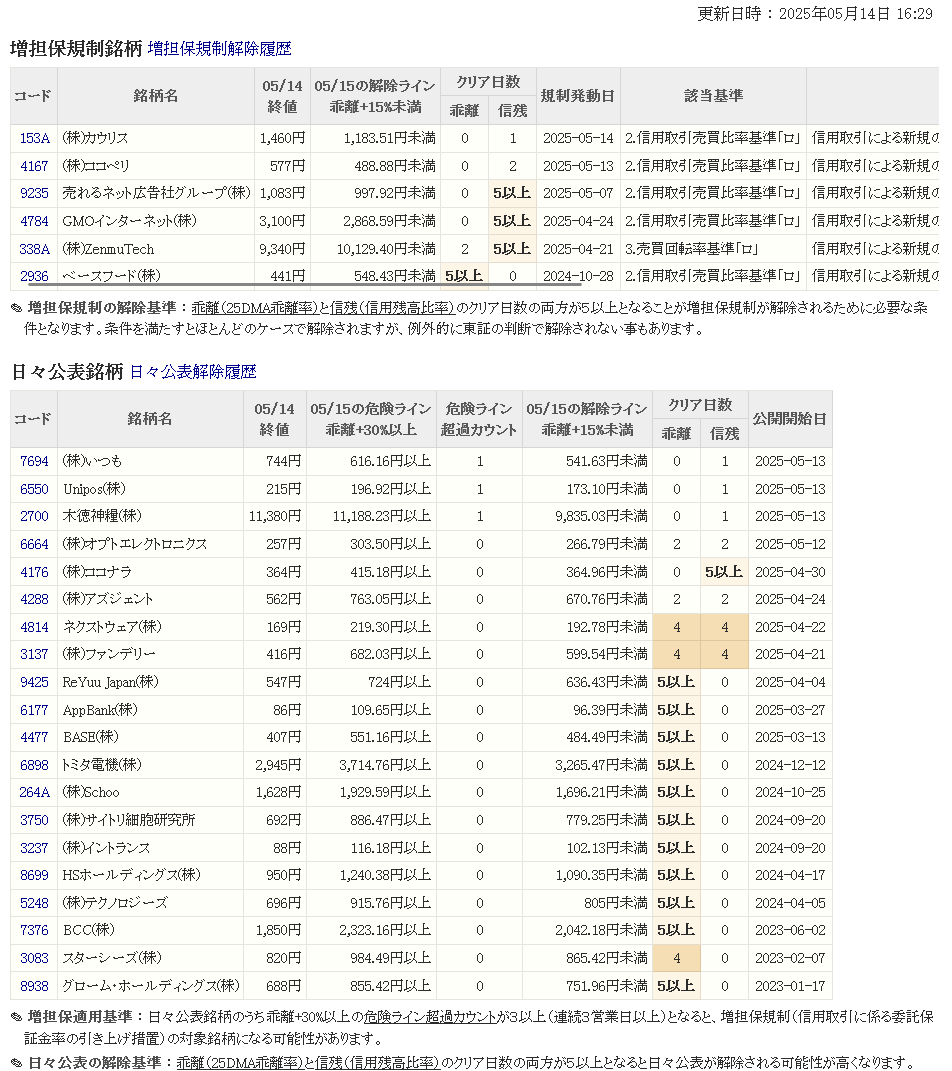Open stock code 4814 link
The width and height of the screenshot is (952, 1071).
pyautogui.click(x=34, y=627)
